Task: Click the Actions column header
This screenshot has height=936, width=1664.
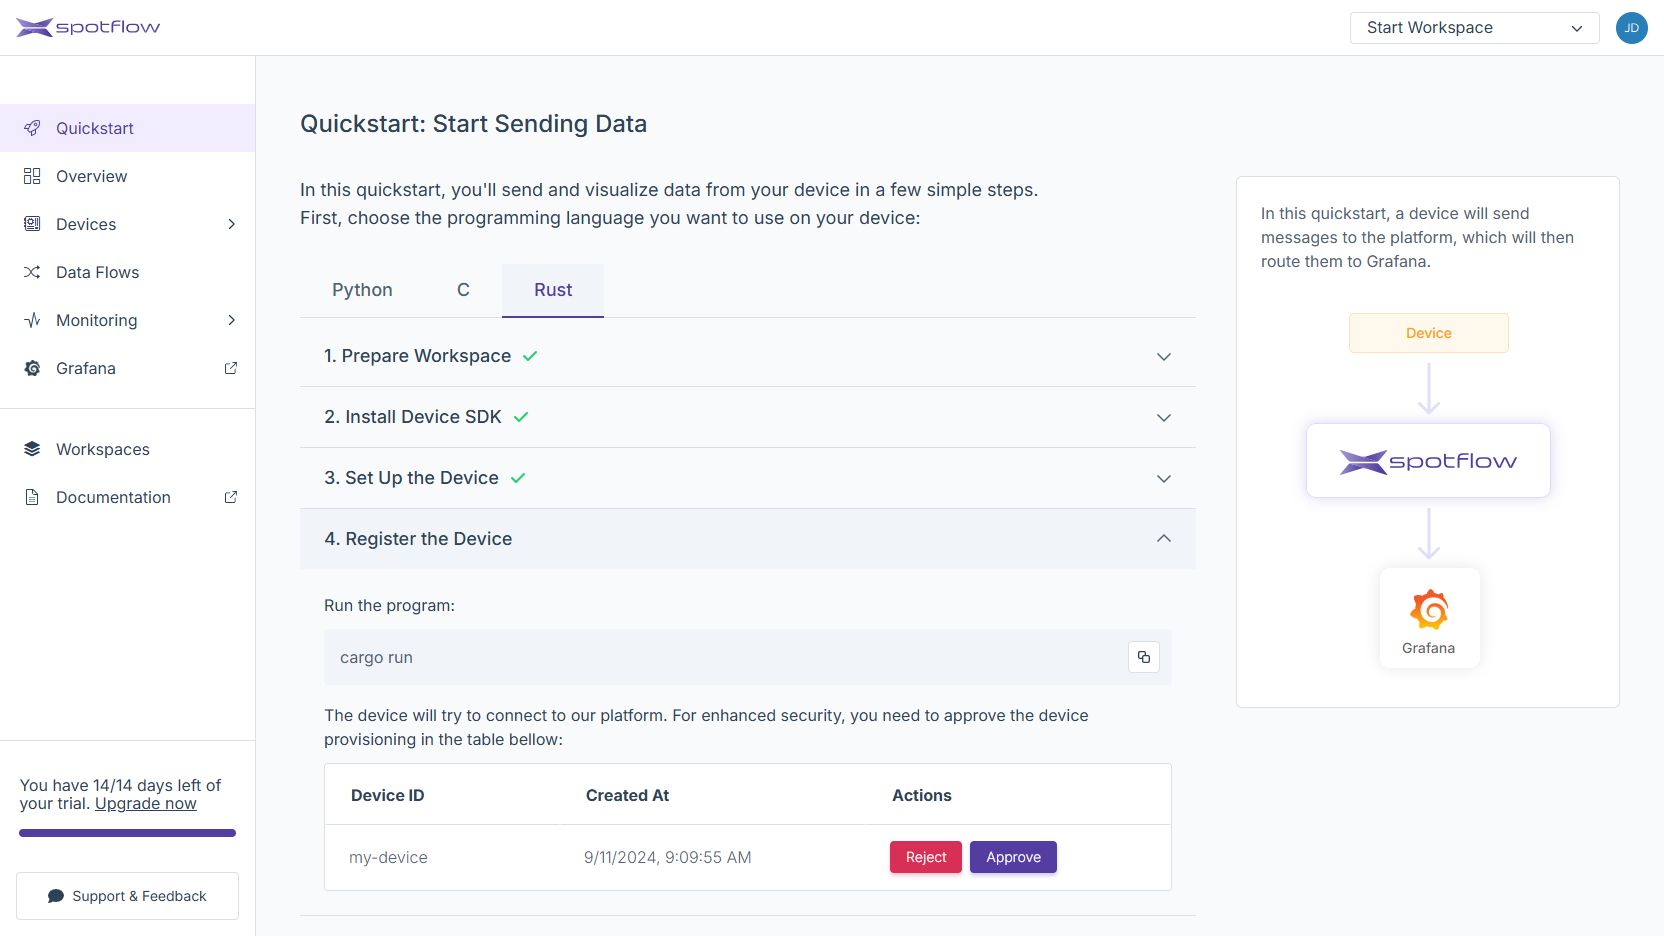Action: click(x=922, y=796)
